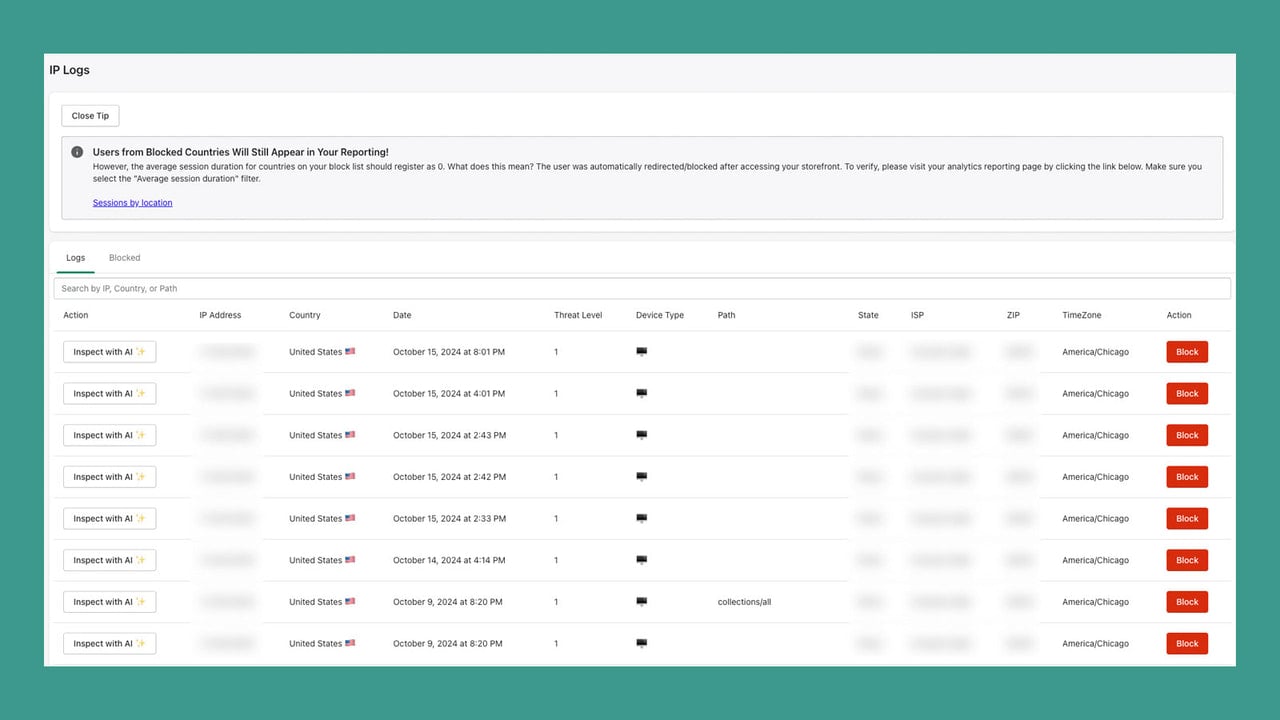Screen dimensions: 1280x720
Task: Click the ISP column header
Action: 917,315
